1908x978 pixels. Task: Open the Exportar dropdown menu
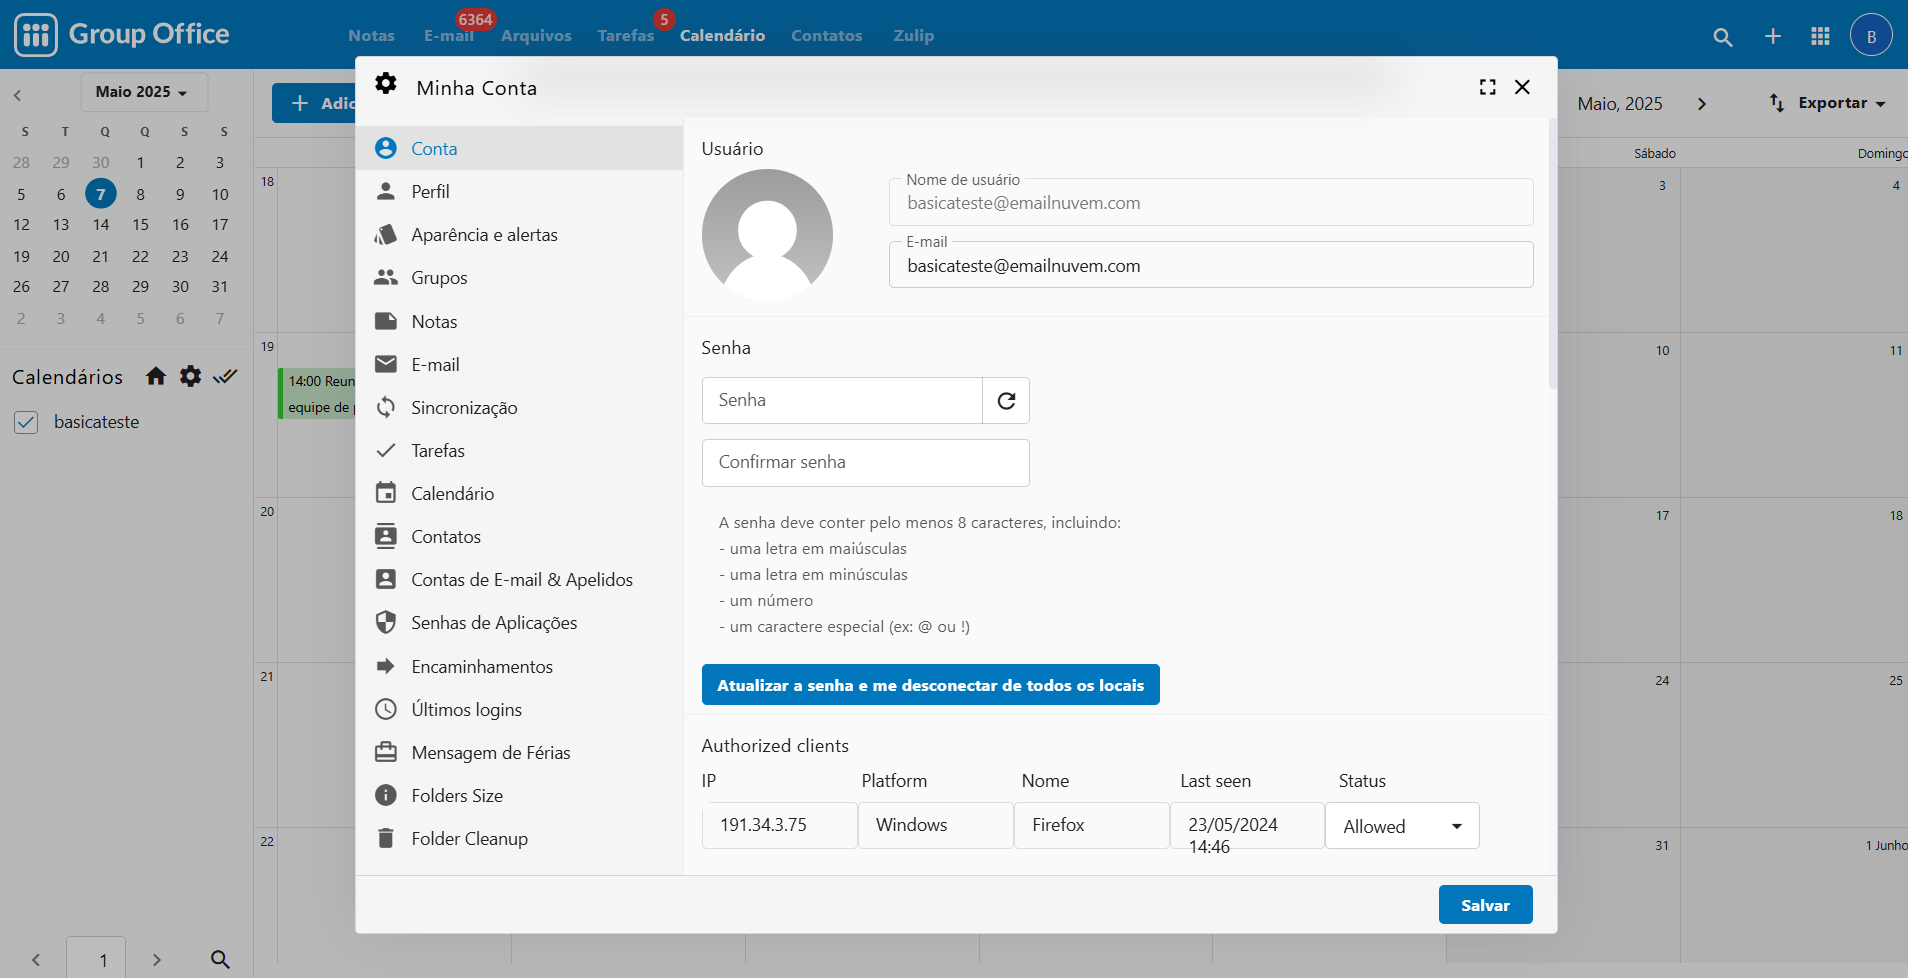(x=1829, y=103)
